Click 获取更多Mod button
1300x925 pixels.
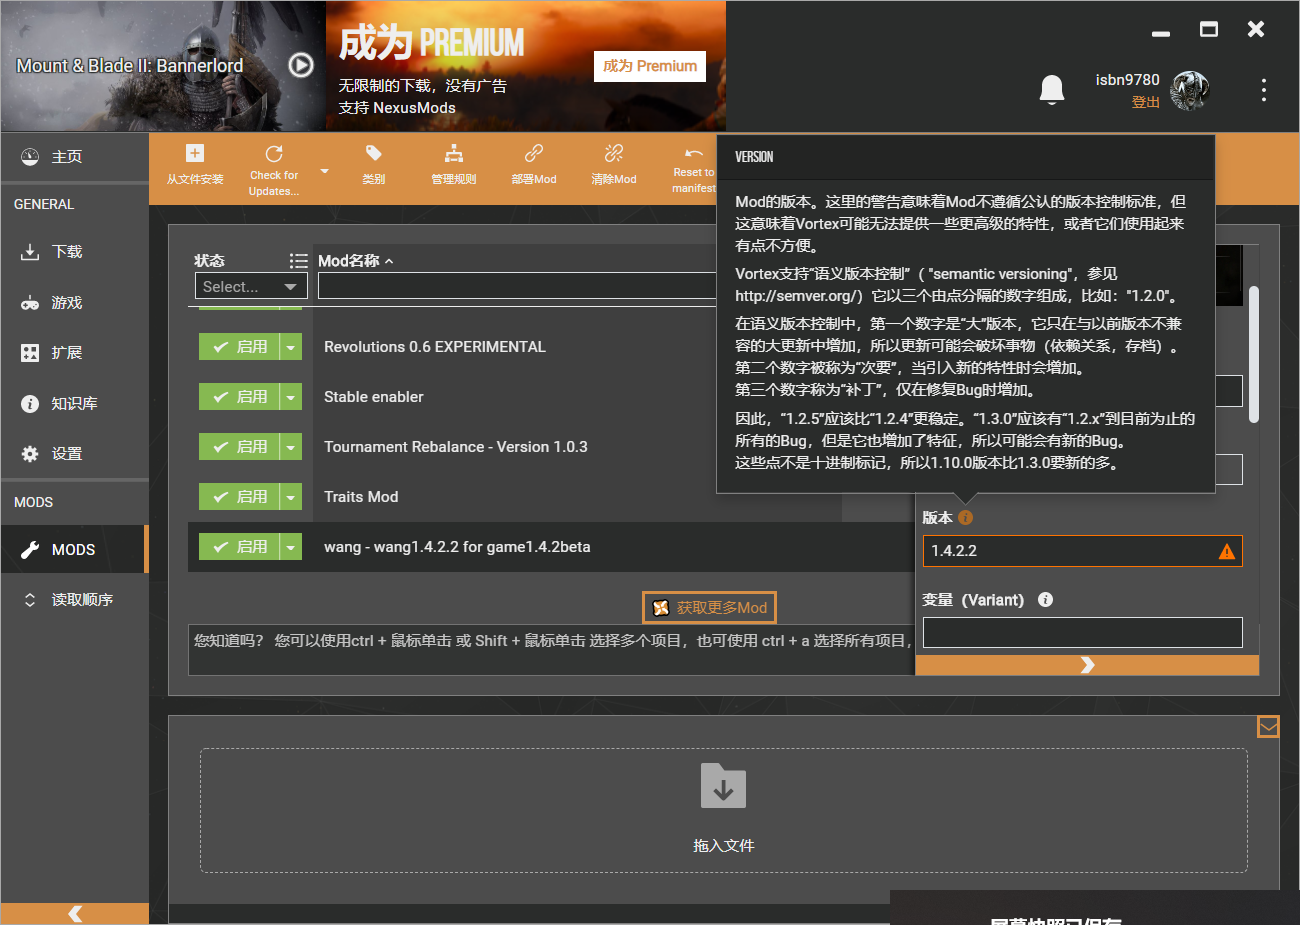pyautogui.click(x=709, y=608)
